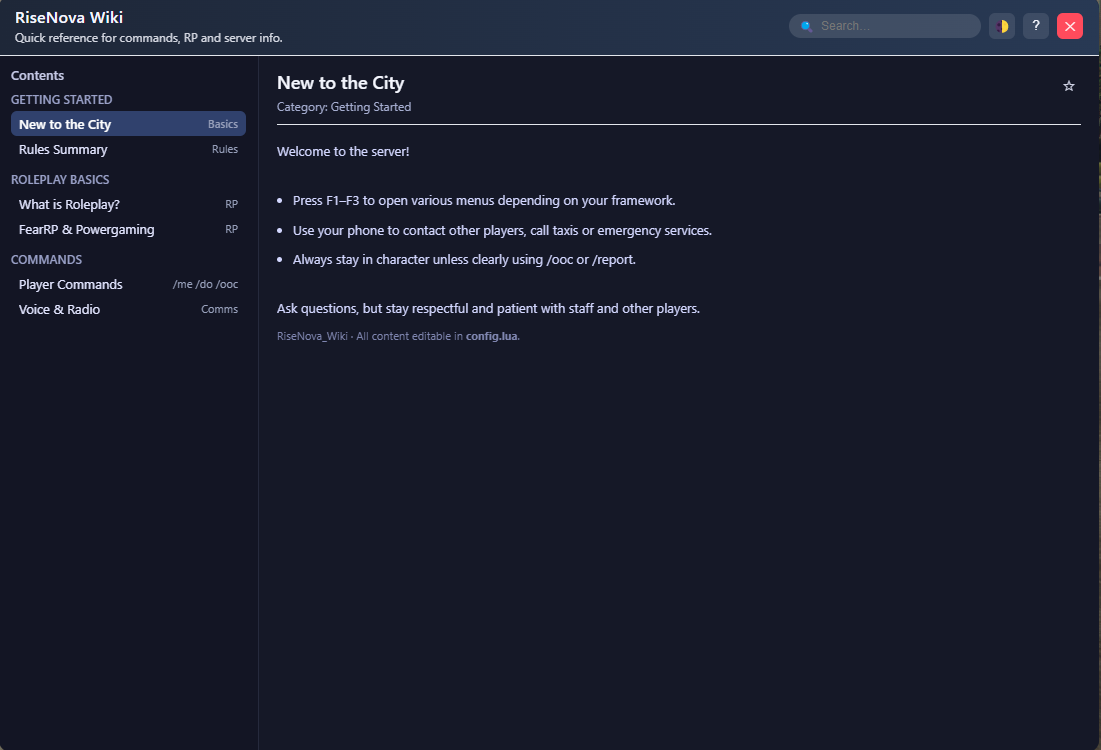Image resolution: width=1101 pixels, height=750 pixels.
Task: Click the red close button
Action: tap(1069, 25)
